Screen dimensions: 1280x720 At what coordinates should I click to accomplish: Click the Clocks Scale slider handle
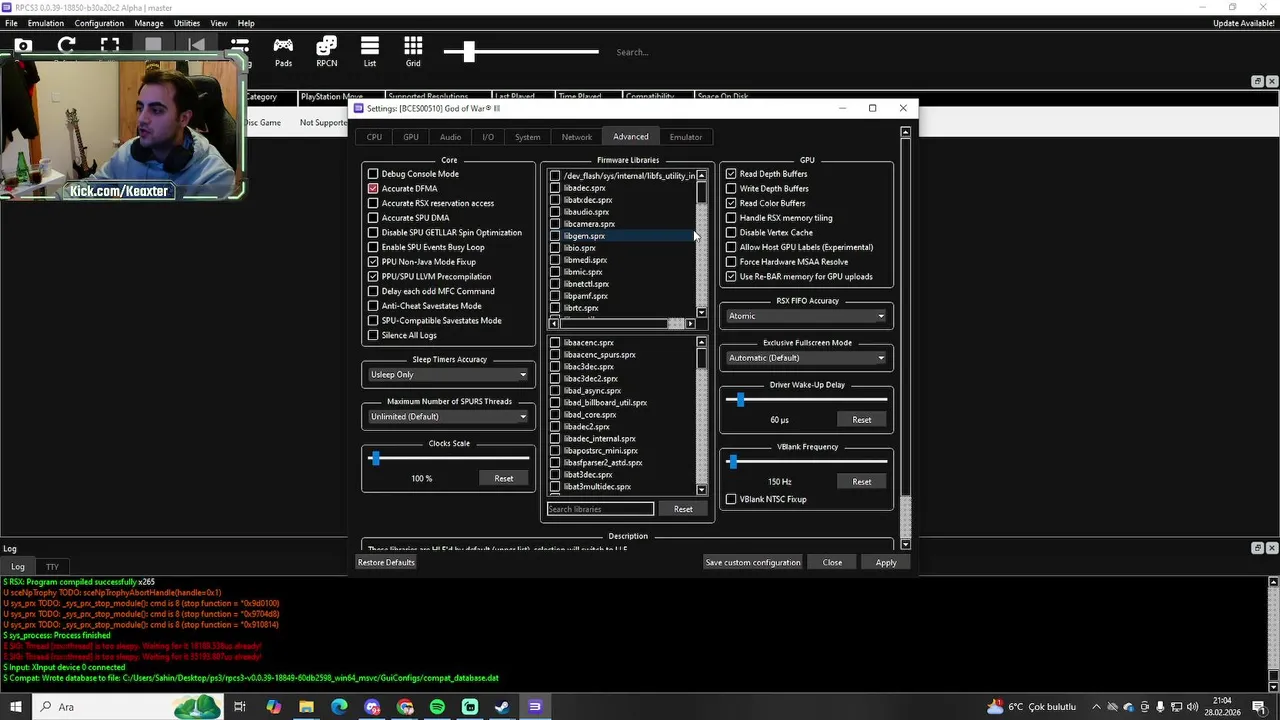point(375,458)
